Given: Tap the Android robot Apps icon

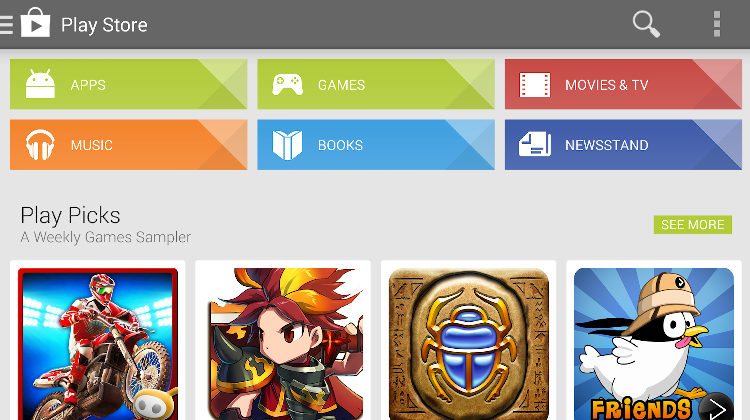Looking at the screenshot, I should pos(40,84).
